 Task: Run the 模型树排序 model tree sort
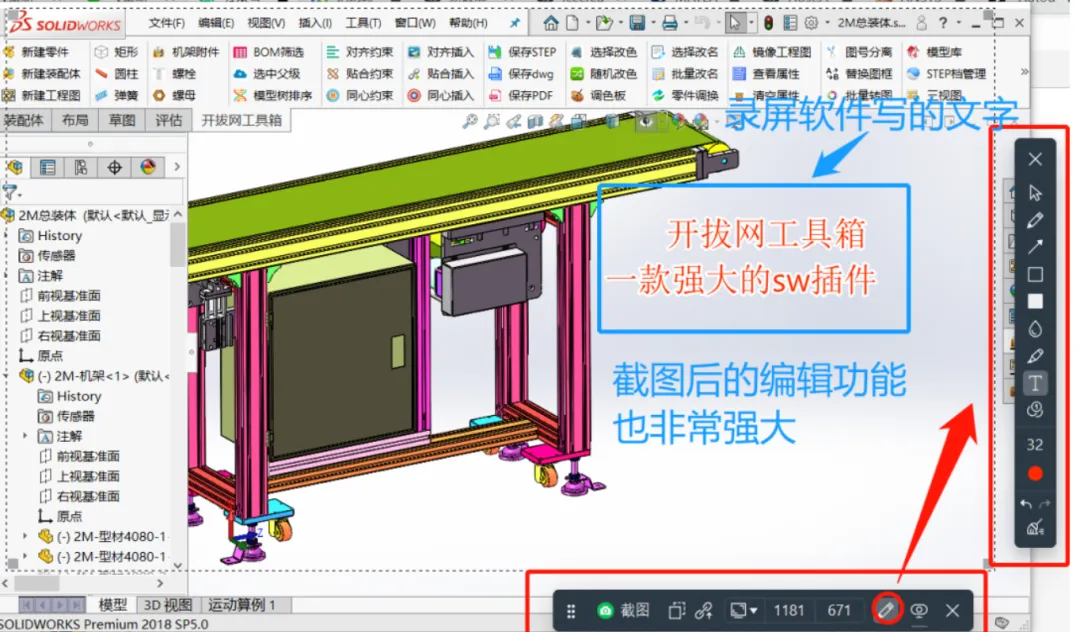point(272,95)
